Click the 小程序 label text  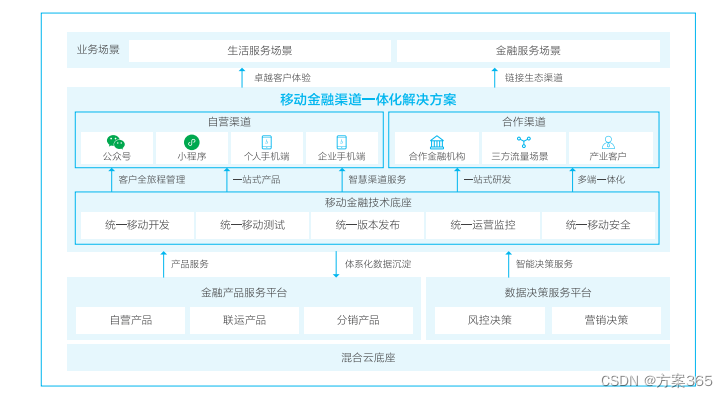192,157
